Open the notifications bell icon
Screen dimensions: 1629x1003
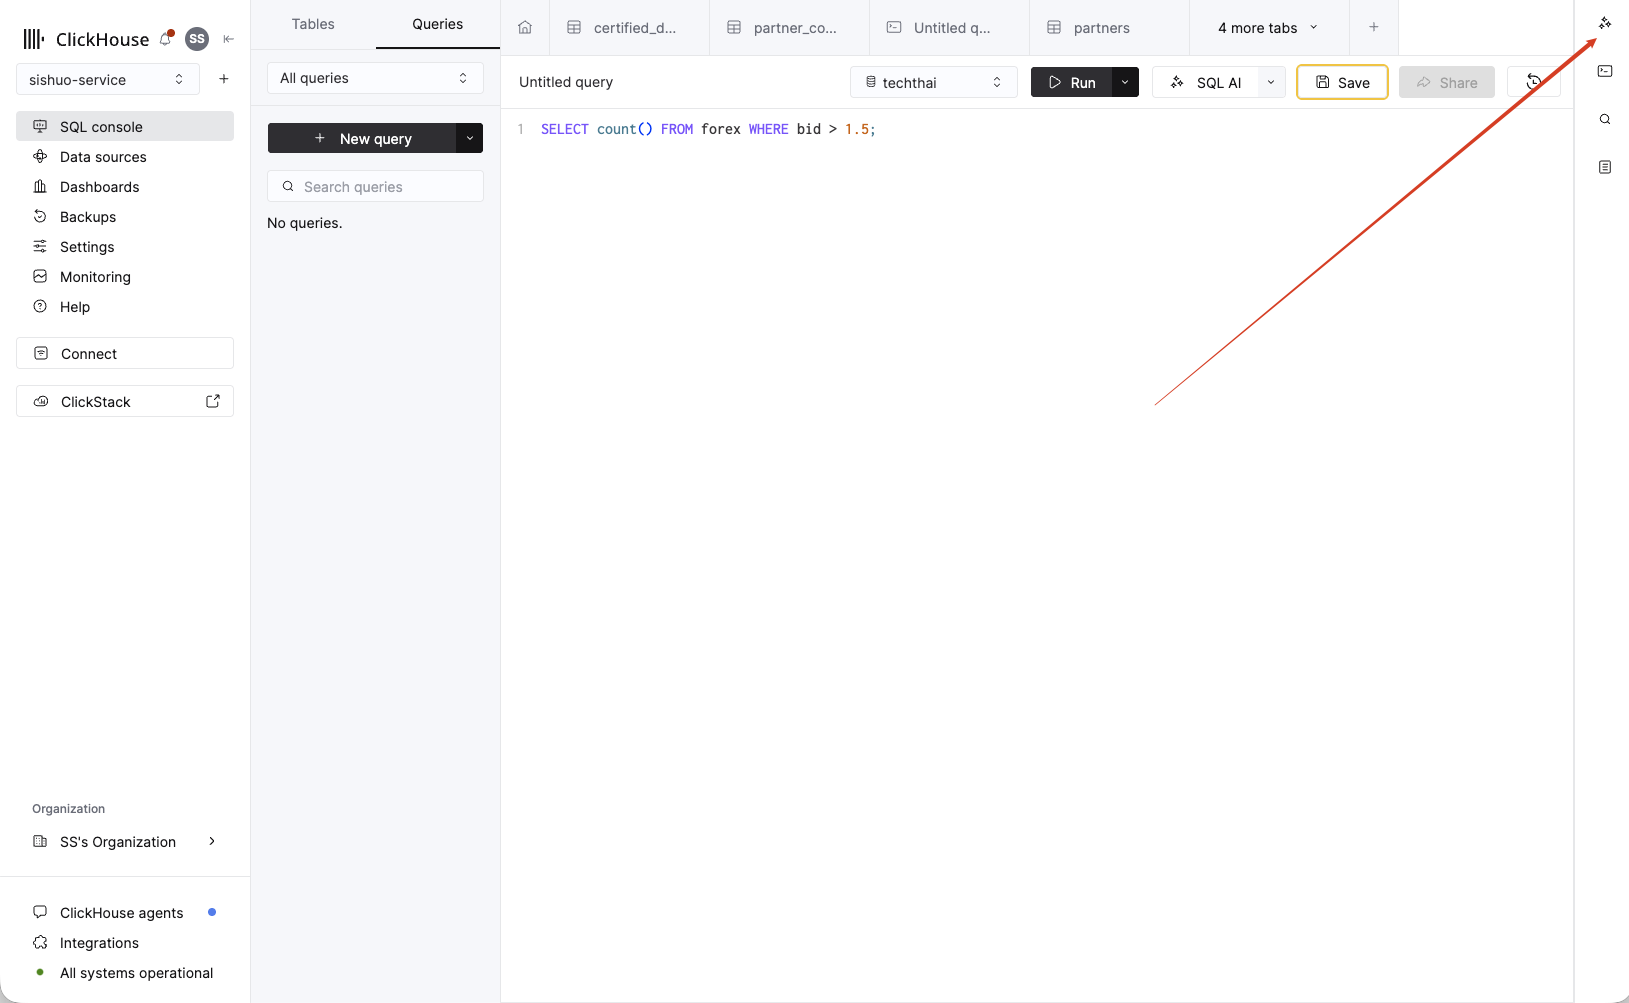(x=166, y=39)
